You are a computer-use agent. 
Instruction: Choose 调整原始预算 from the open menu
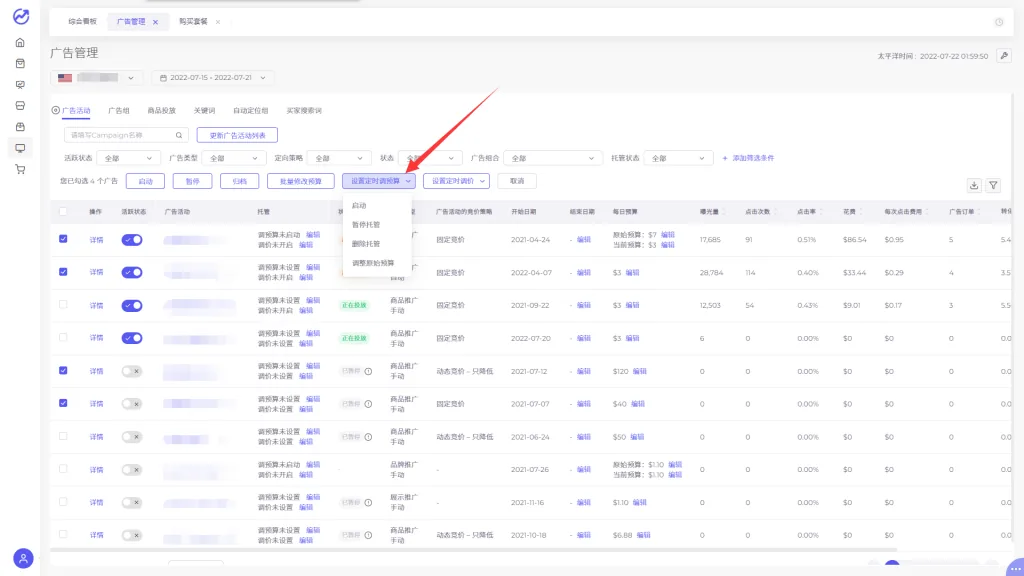[373, 263]
